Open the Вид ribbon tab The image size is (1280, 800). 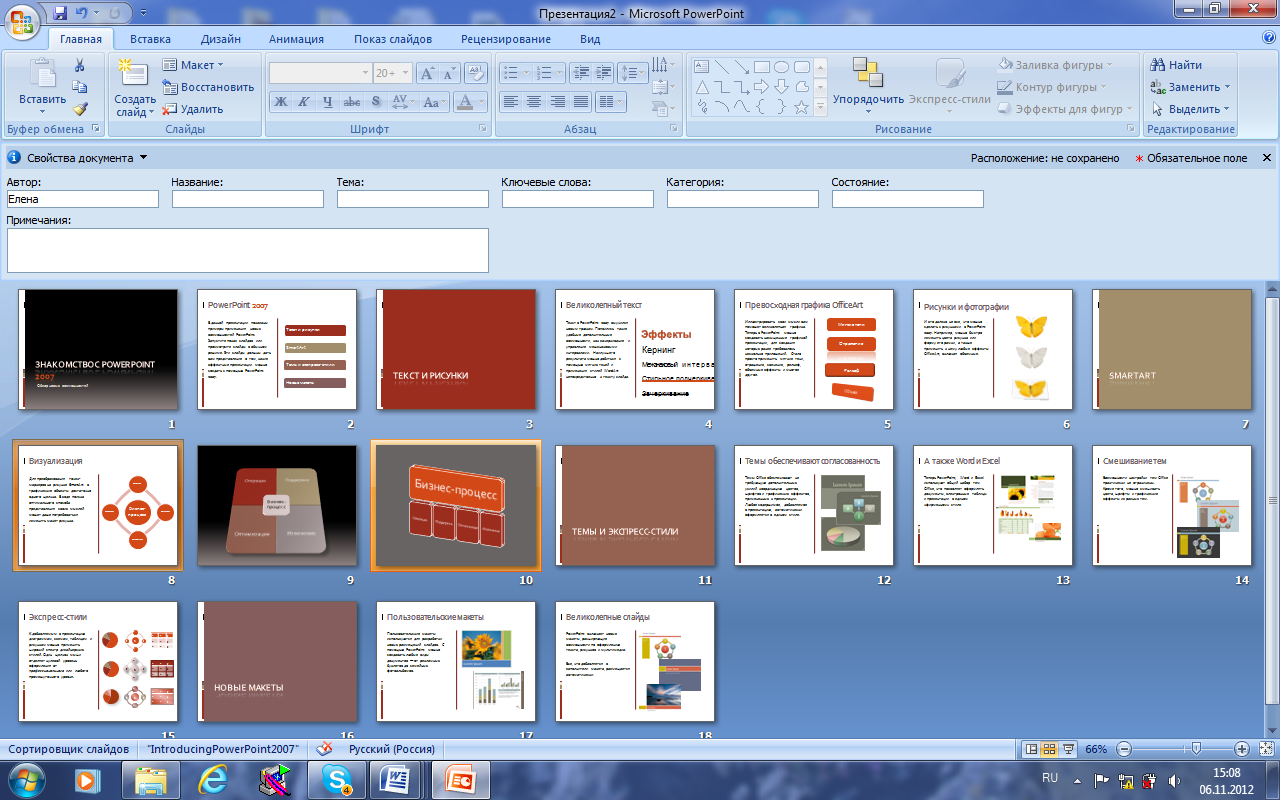[x=590, y=39]
